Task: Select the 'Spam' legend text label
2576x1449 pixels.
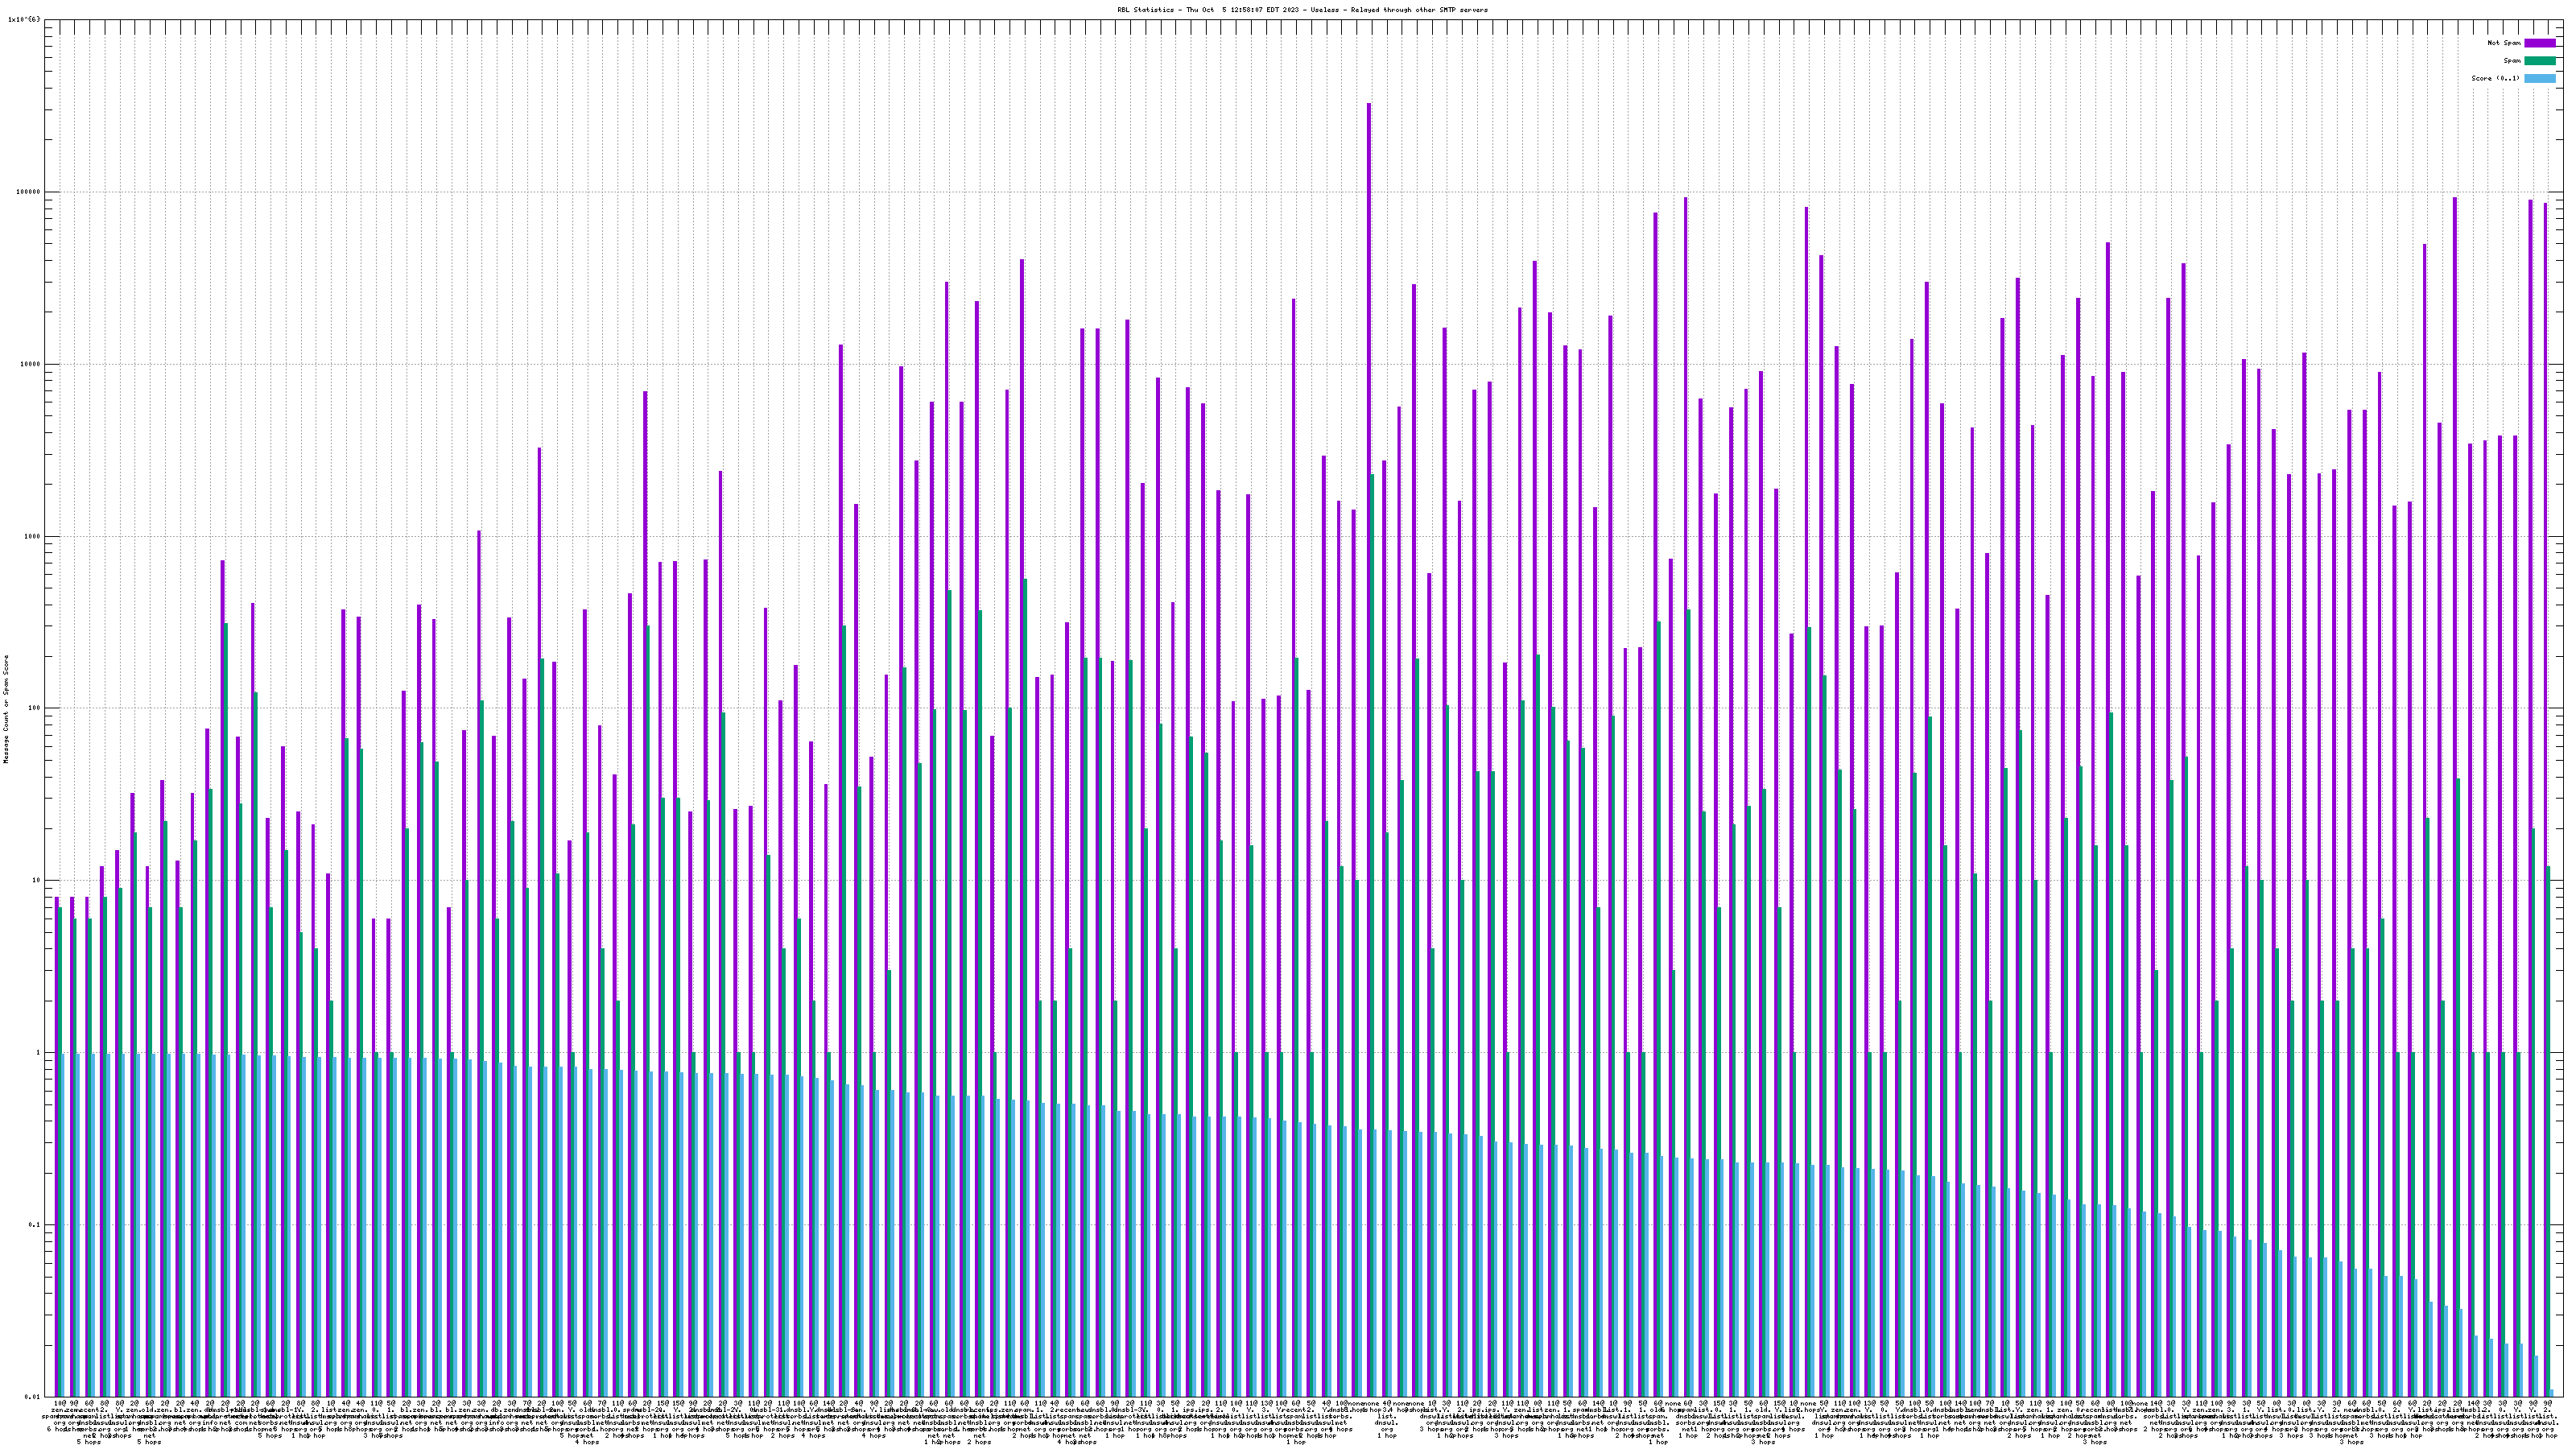Action: coord(2512,61)
